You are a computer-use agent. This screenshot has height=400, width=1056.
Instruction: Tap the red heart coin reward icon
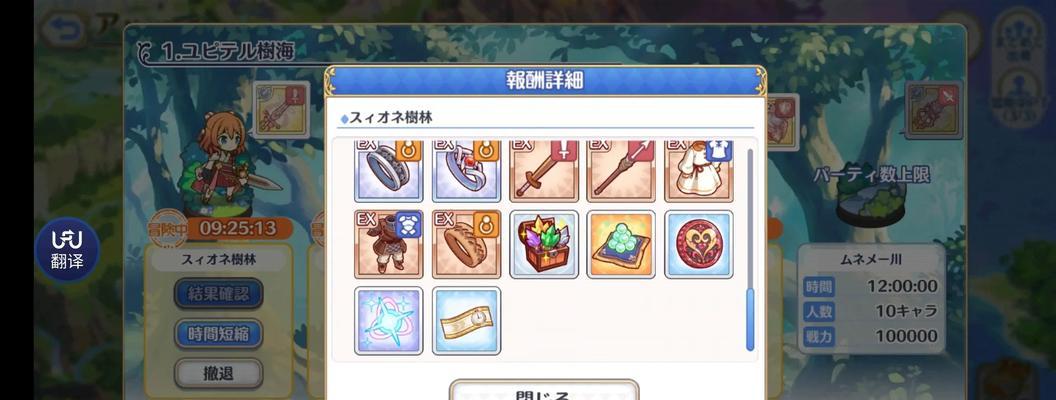(698, 244)
